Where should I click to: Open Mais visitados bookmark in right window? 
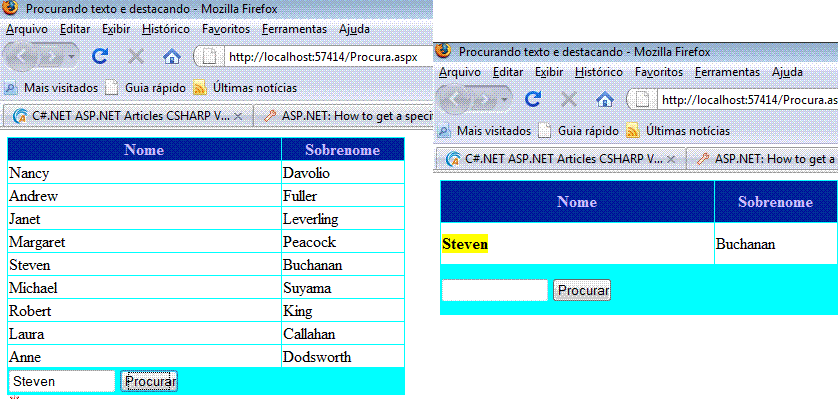pos(485,130)
